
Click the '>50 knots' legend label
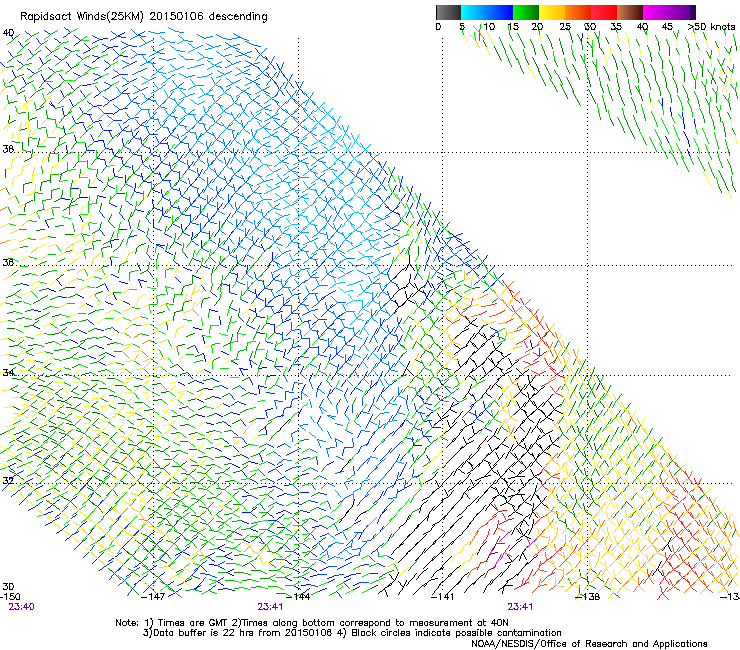pos(711,27)
